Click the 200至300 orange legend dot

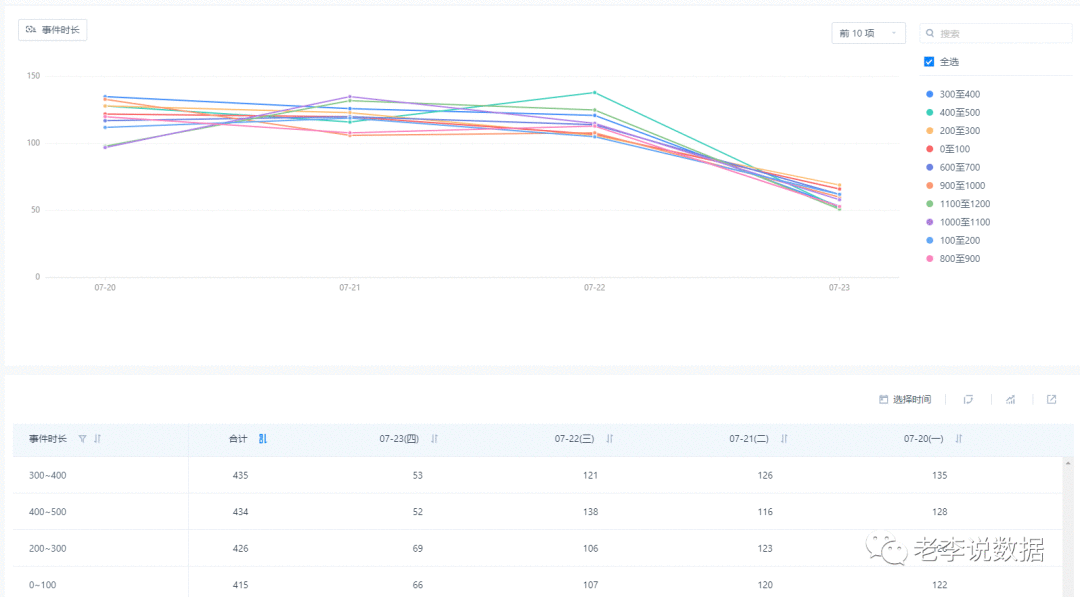click(930, 131)
